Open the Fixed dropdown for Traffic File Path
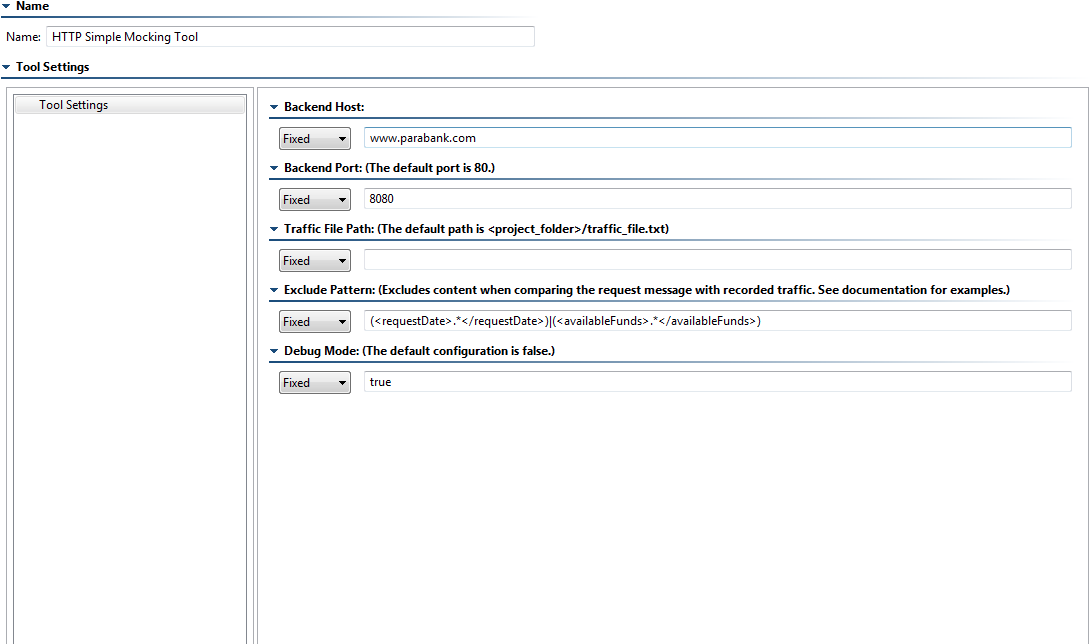This screenshot has height=644, width=1092. (315, 260)
